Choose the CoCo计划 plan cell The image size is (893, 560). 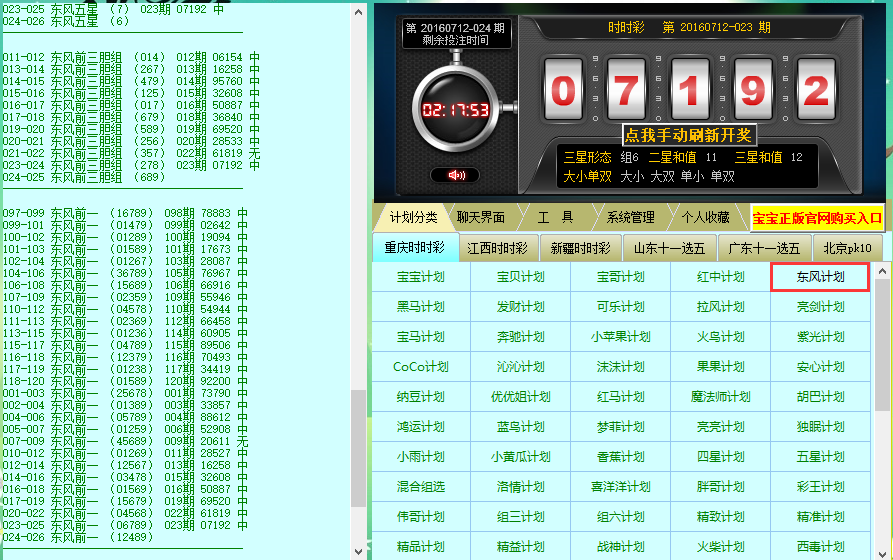coord(420,367)
